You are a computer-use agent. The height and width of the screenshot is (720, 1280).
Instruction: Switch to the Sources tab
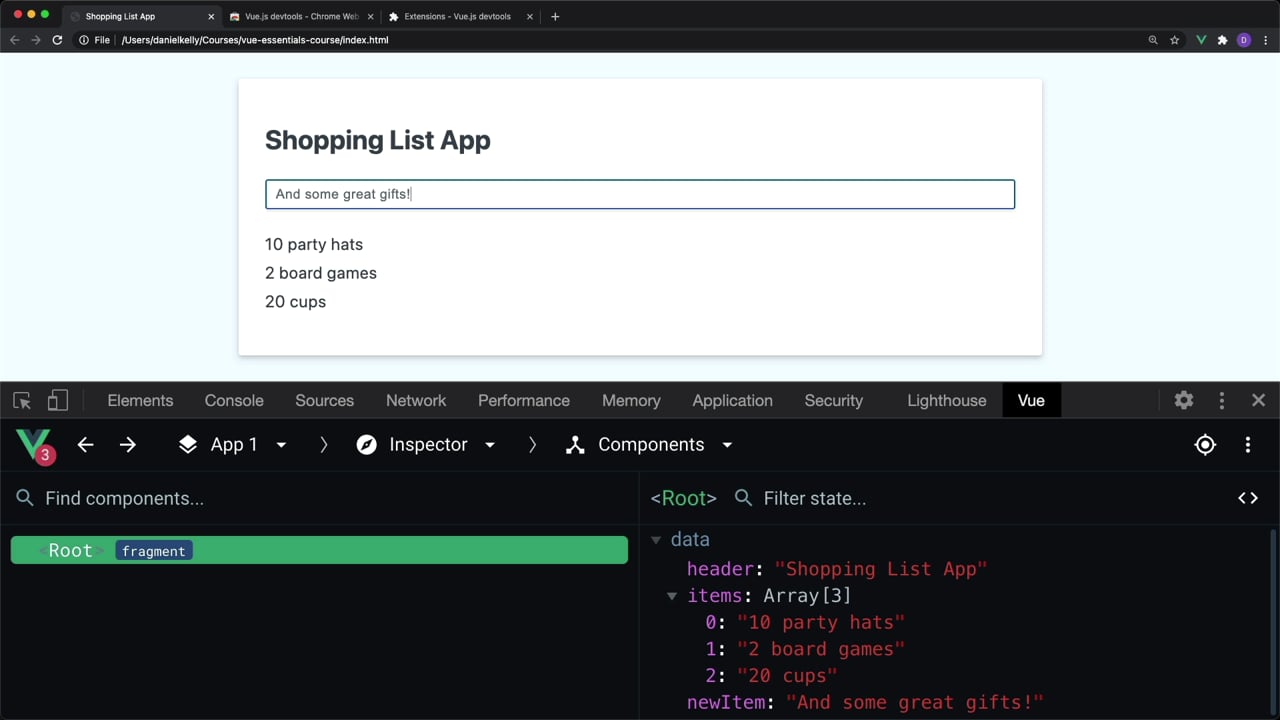pyautogui.click(x=324, y=400)
